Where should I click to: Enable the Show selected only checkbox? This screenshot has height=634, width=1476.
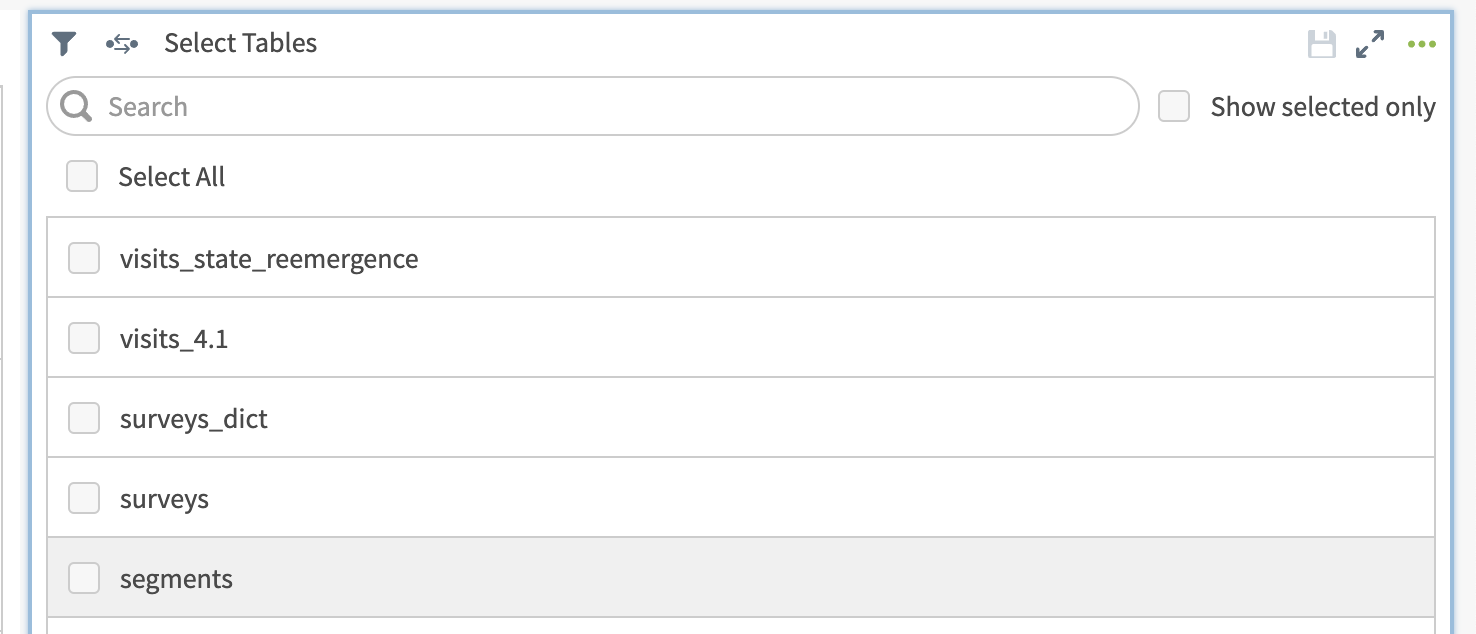click(1174, 106)
